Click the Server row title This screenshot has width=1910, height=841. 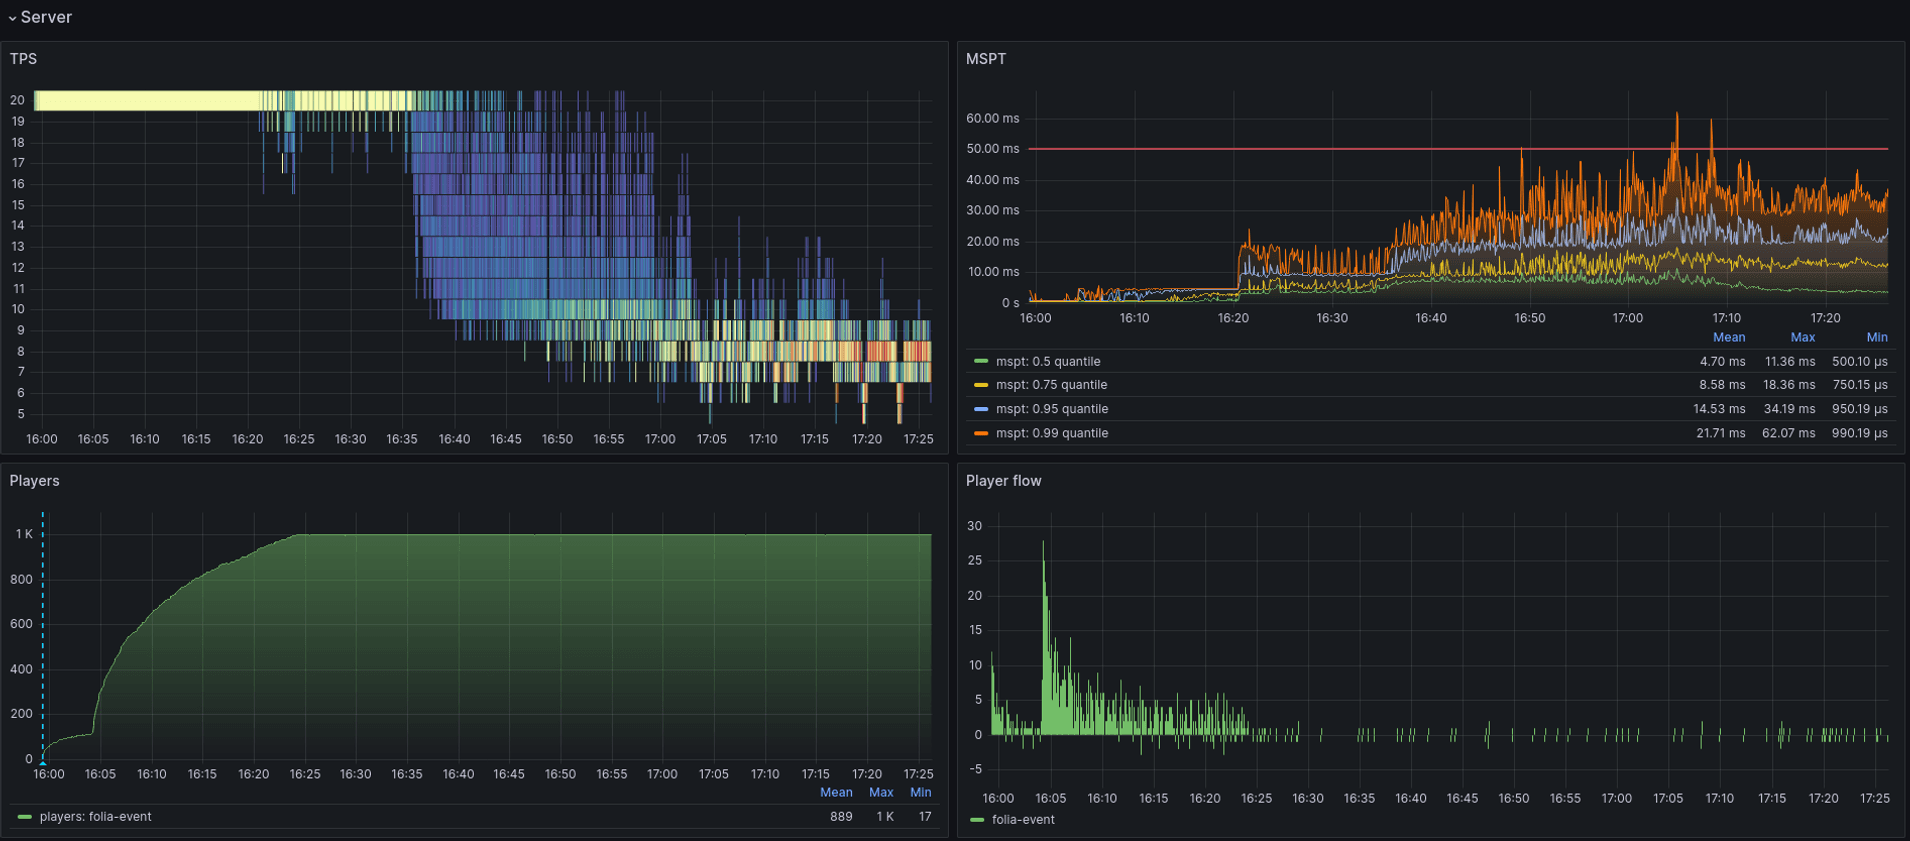[x=46, y=17]
